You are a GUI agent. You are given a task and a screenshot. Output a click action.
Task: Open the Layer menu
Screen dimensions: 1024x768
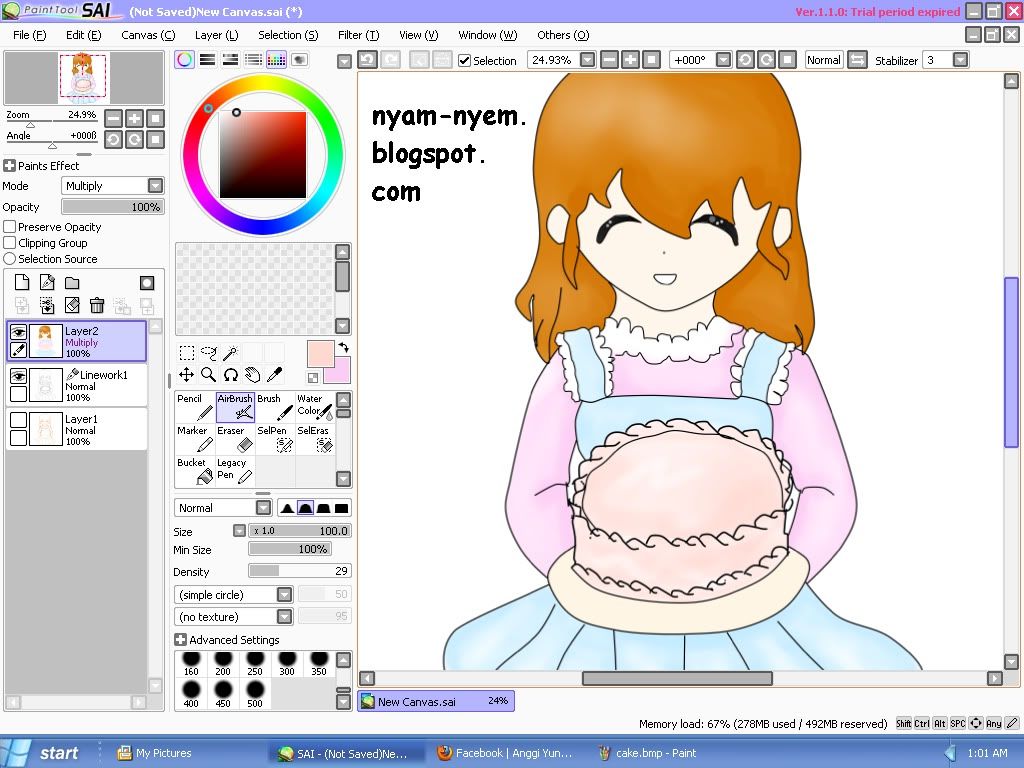tap(216, 35)
